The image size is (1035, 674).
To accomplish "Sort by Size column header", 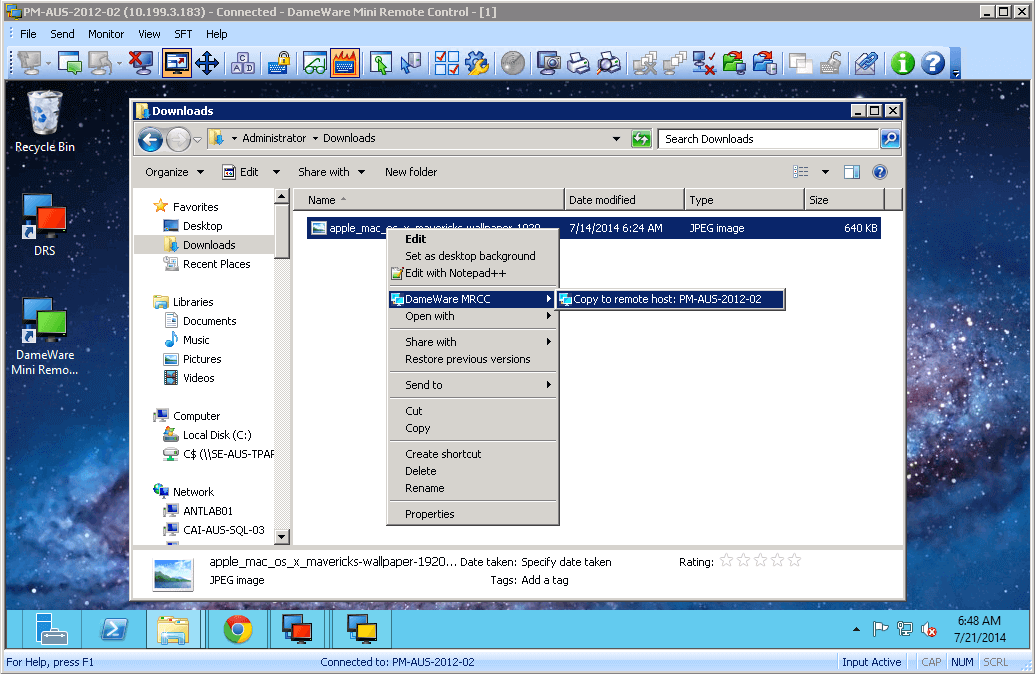I will [x=844, y=200].
